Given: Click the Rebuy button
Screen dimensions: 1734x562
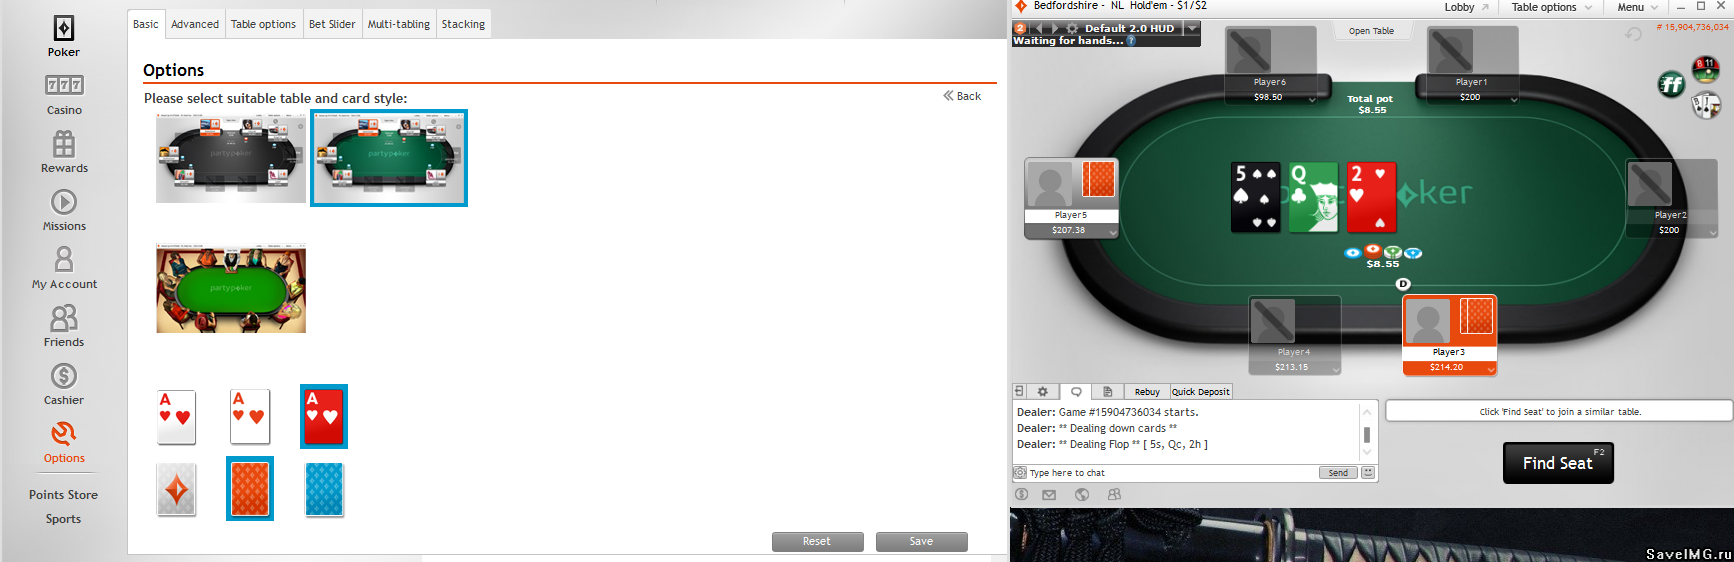Looking at the screenshot, I should coord(1147,391).
